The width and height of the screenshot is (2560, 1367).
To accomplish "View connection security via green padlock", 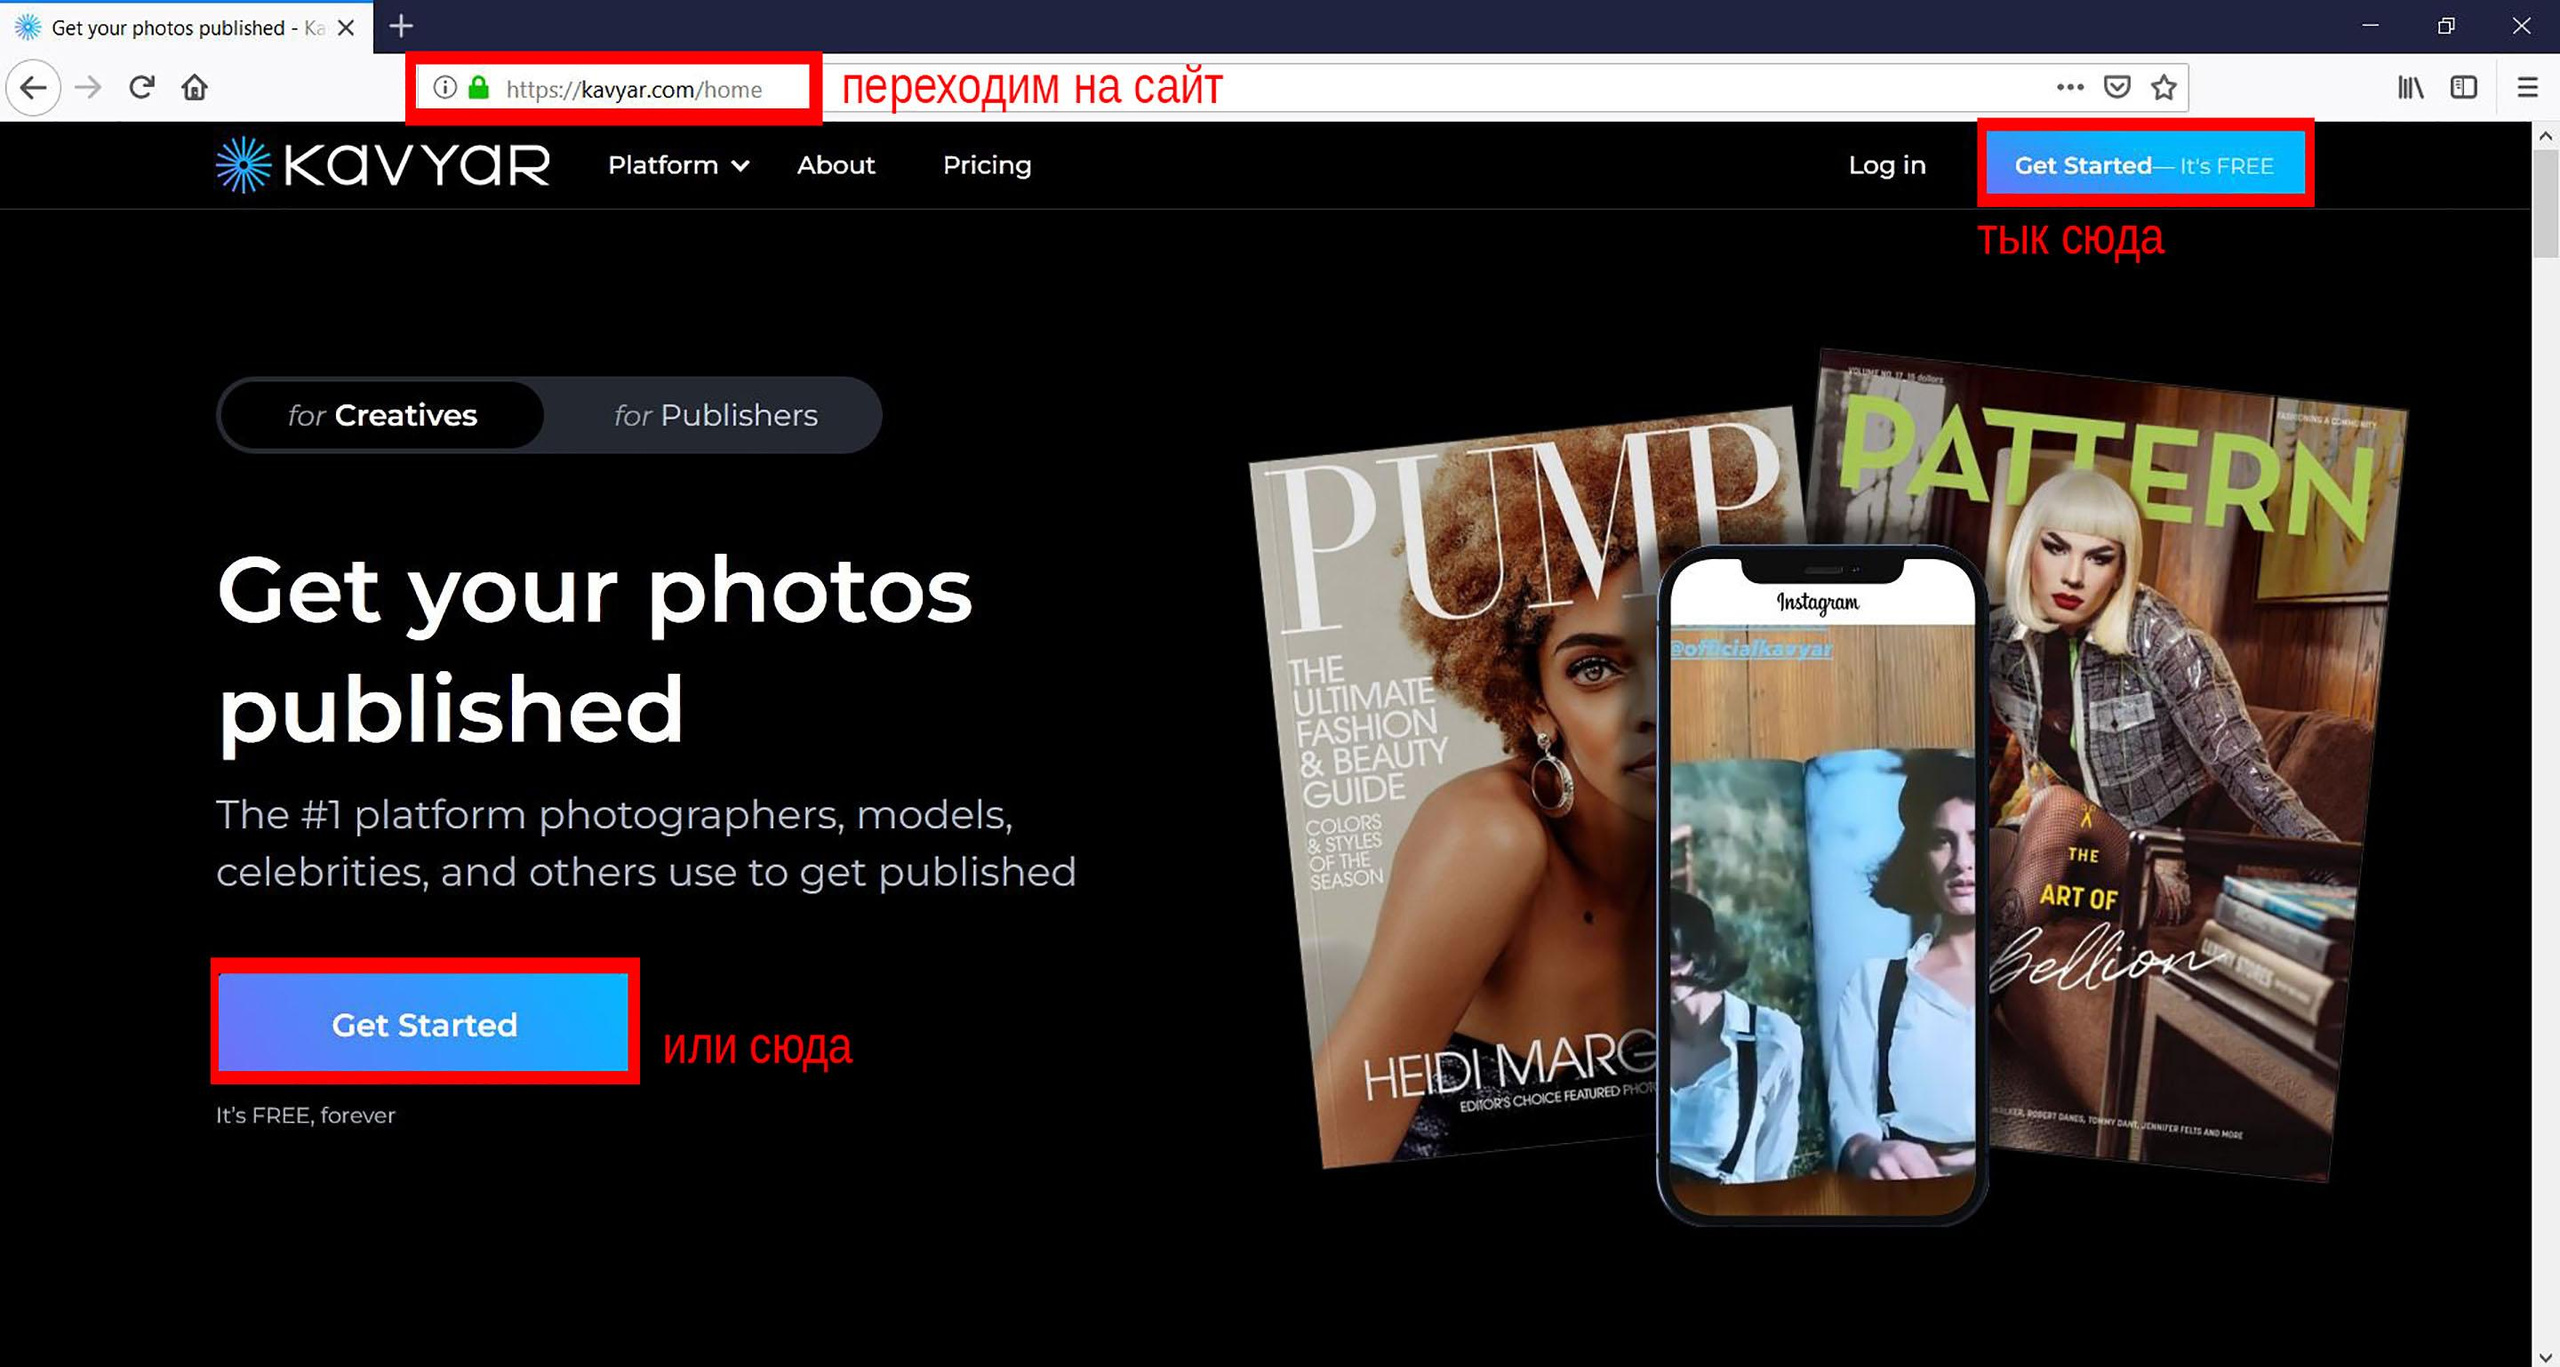I will click(x=479, y=88).
